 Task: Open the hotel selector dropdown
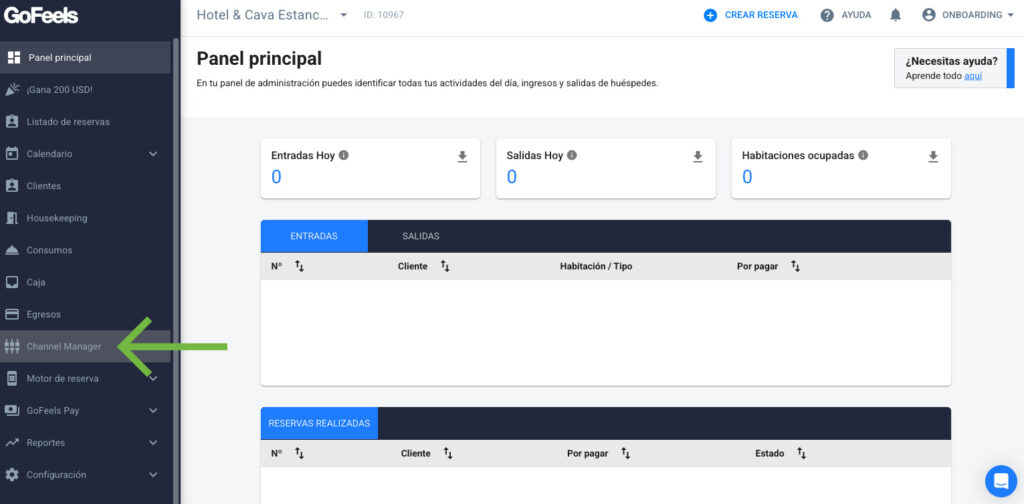[344, 15]
